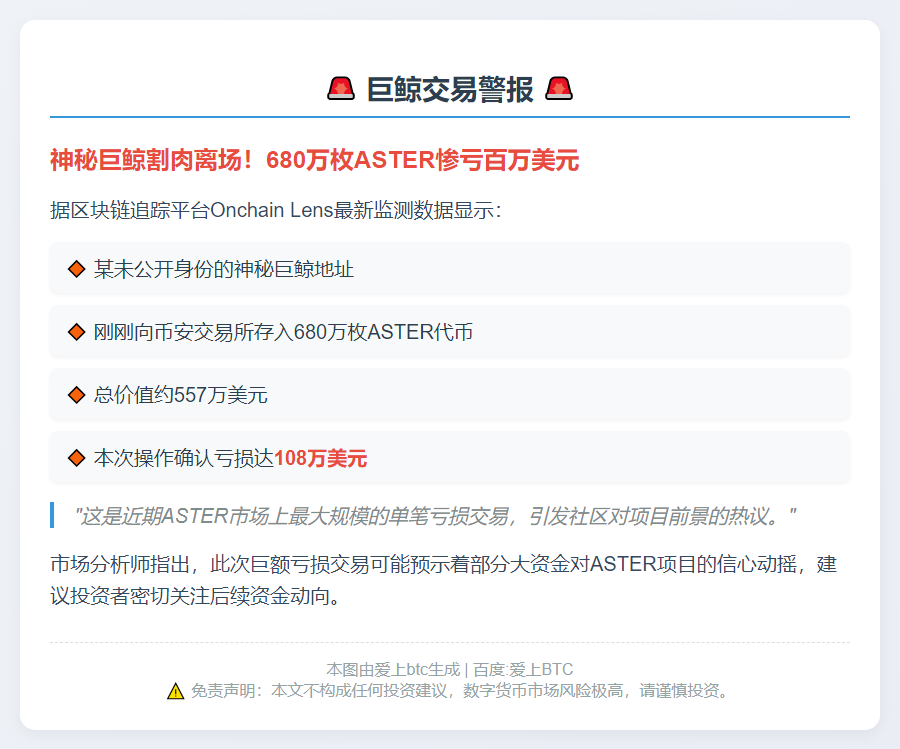Click the red 108万美元 highlighted amount
Viewport: 900px width, 749px height.
(x=319, y=459)
